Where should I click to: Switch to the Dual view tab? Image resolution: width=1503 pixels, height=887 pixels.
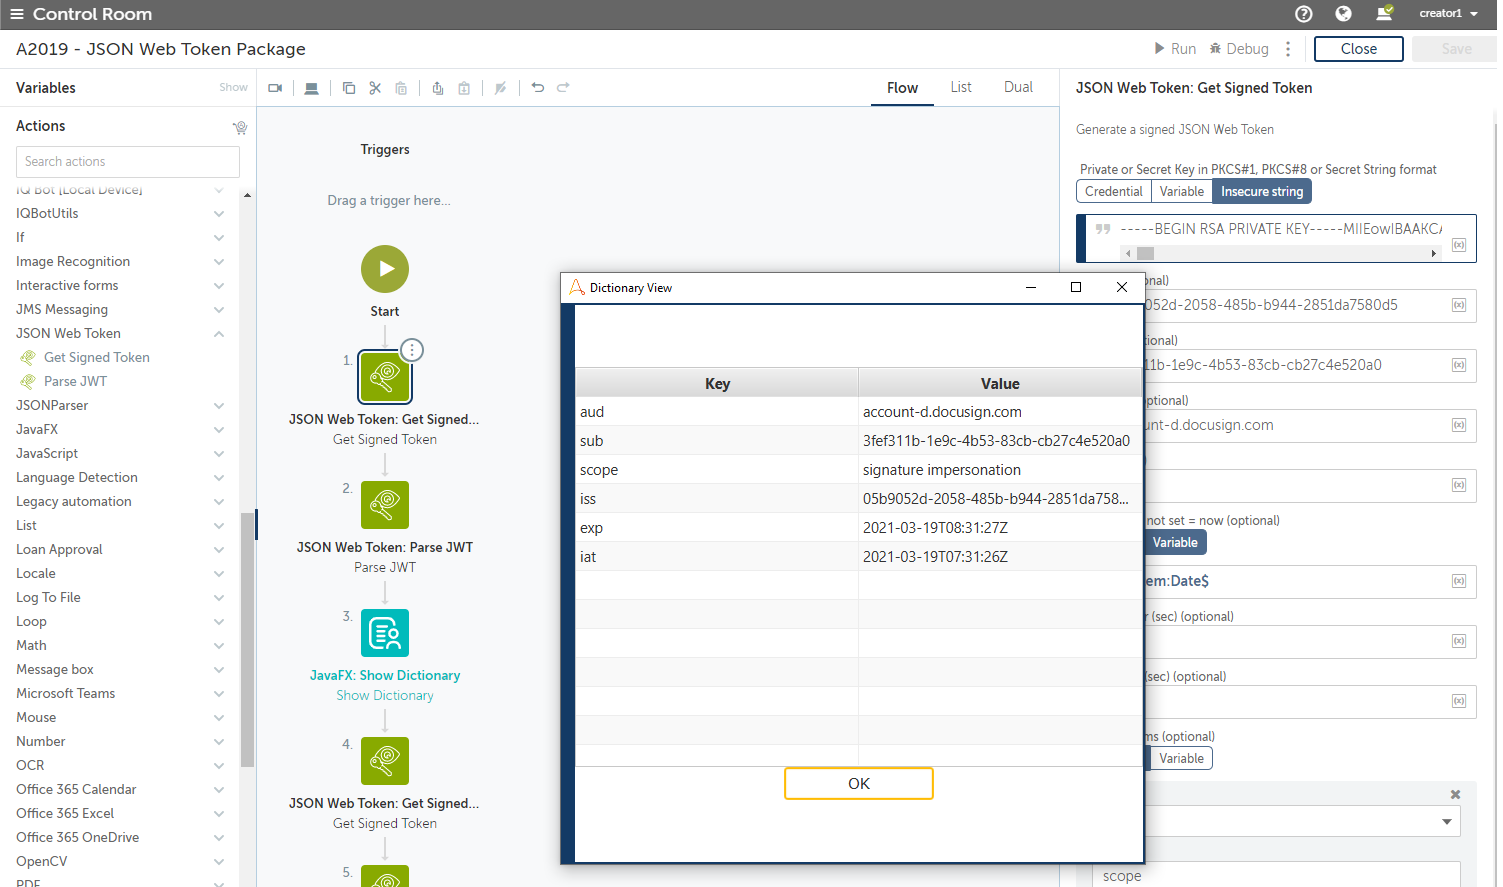click(1018, 88)
